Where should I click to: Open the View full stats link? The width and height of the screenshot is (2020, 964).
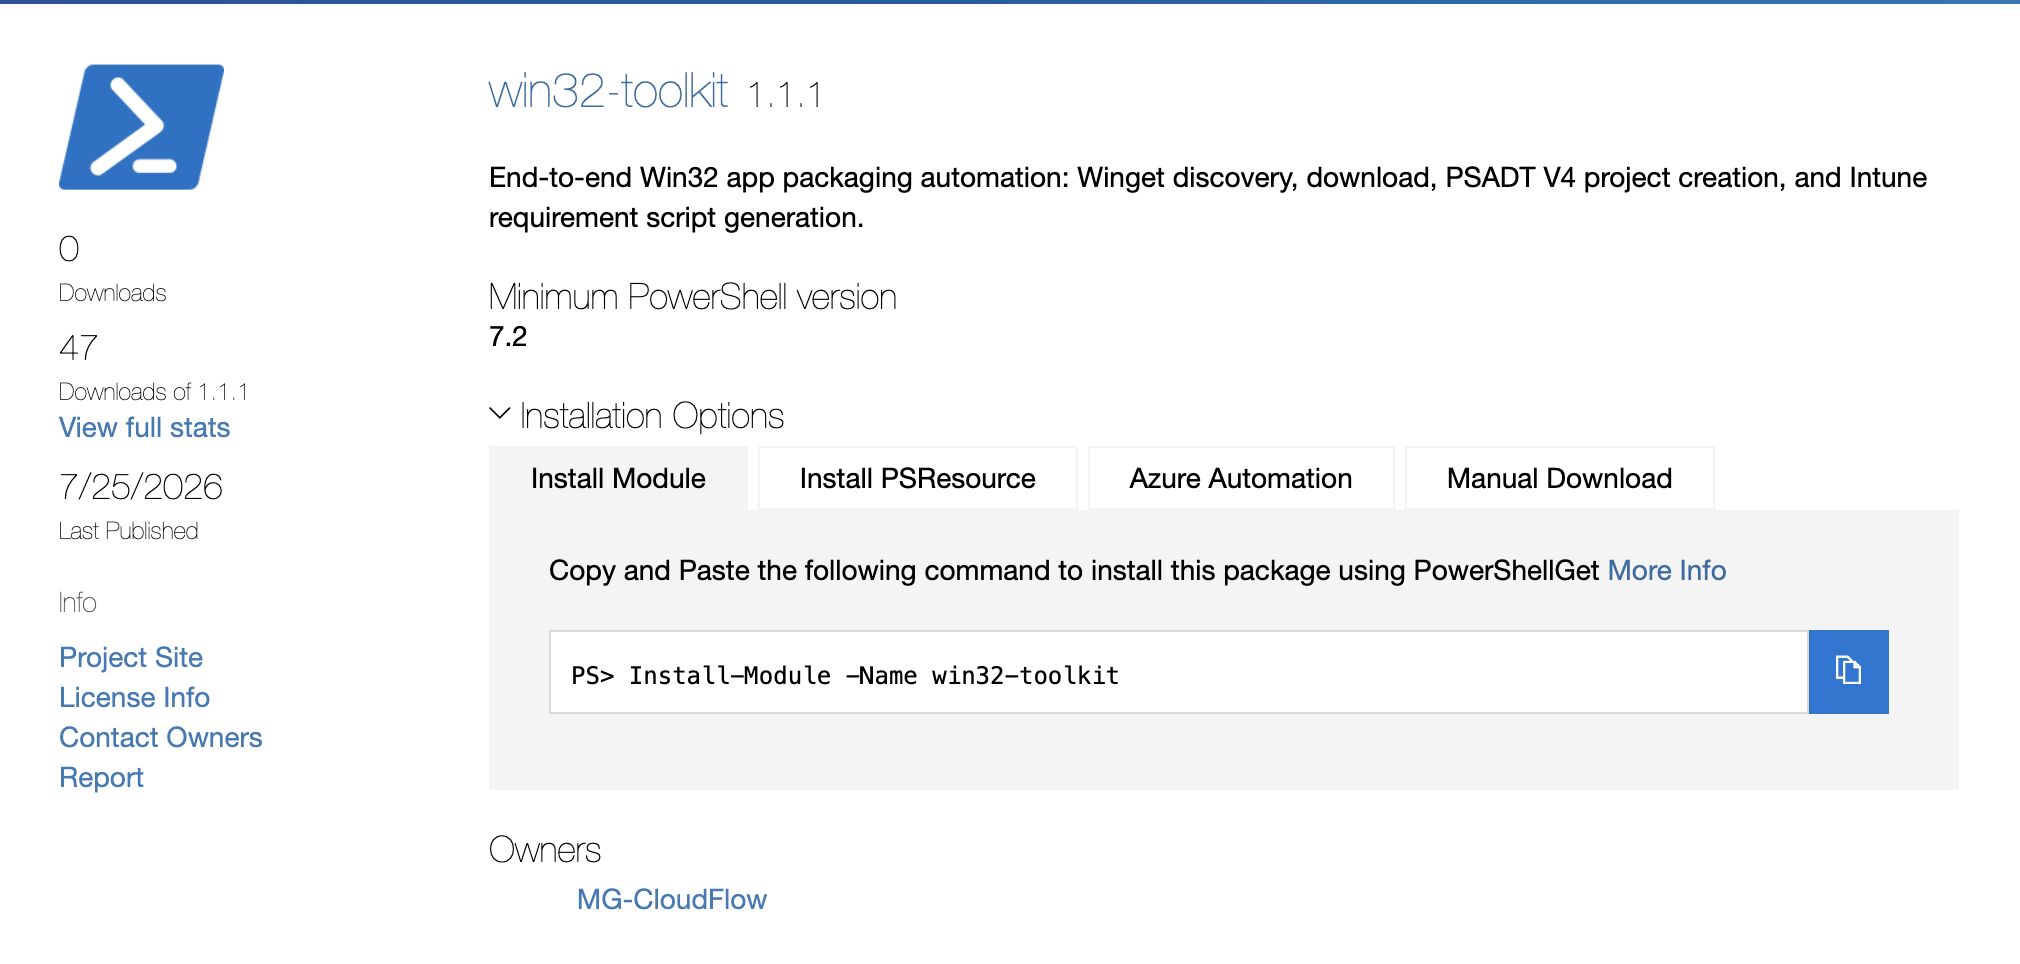coord(144,427)
